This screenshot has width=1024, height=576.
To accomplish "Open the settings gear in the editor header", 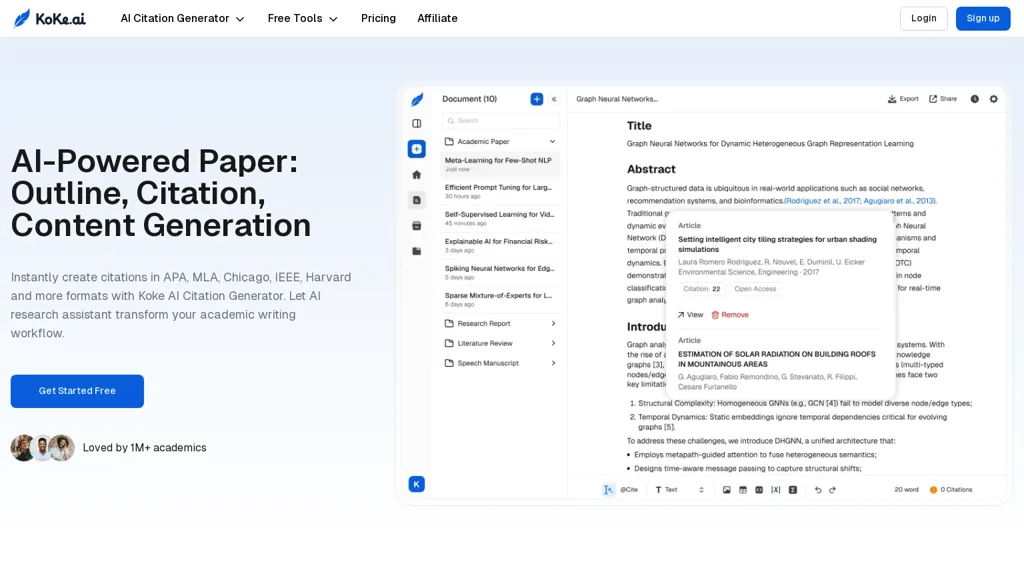I will coord(993,99).
